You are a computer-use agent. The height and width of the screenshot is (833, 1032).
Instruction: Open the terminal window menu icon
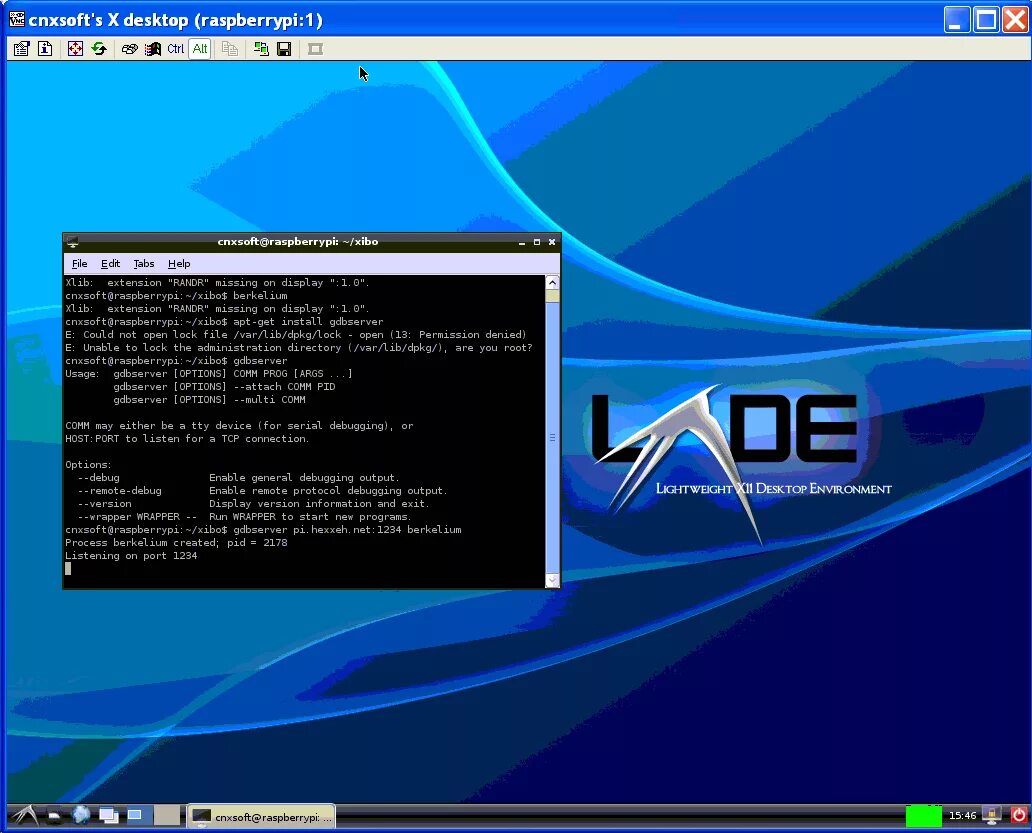coord(72,242)
